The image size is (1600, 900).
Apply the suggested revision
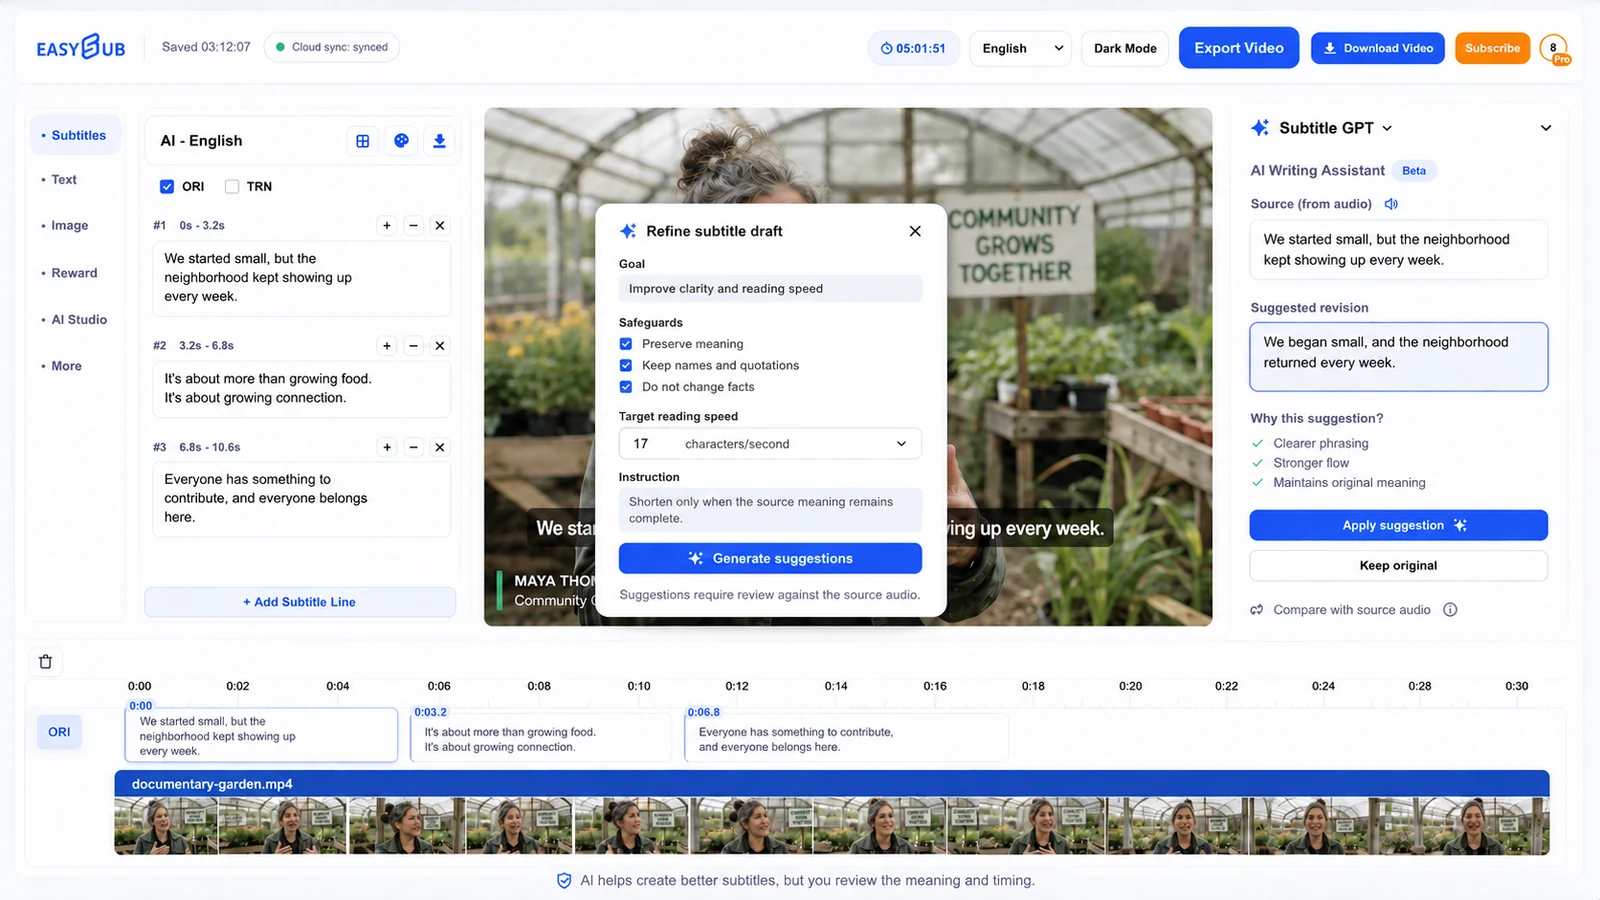coord(1398,526)
